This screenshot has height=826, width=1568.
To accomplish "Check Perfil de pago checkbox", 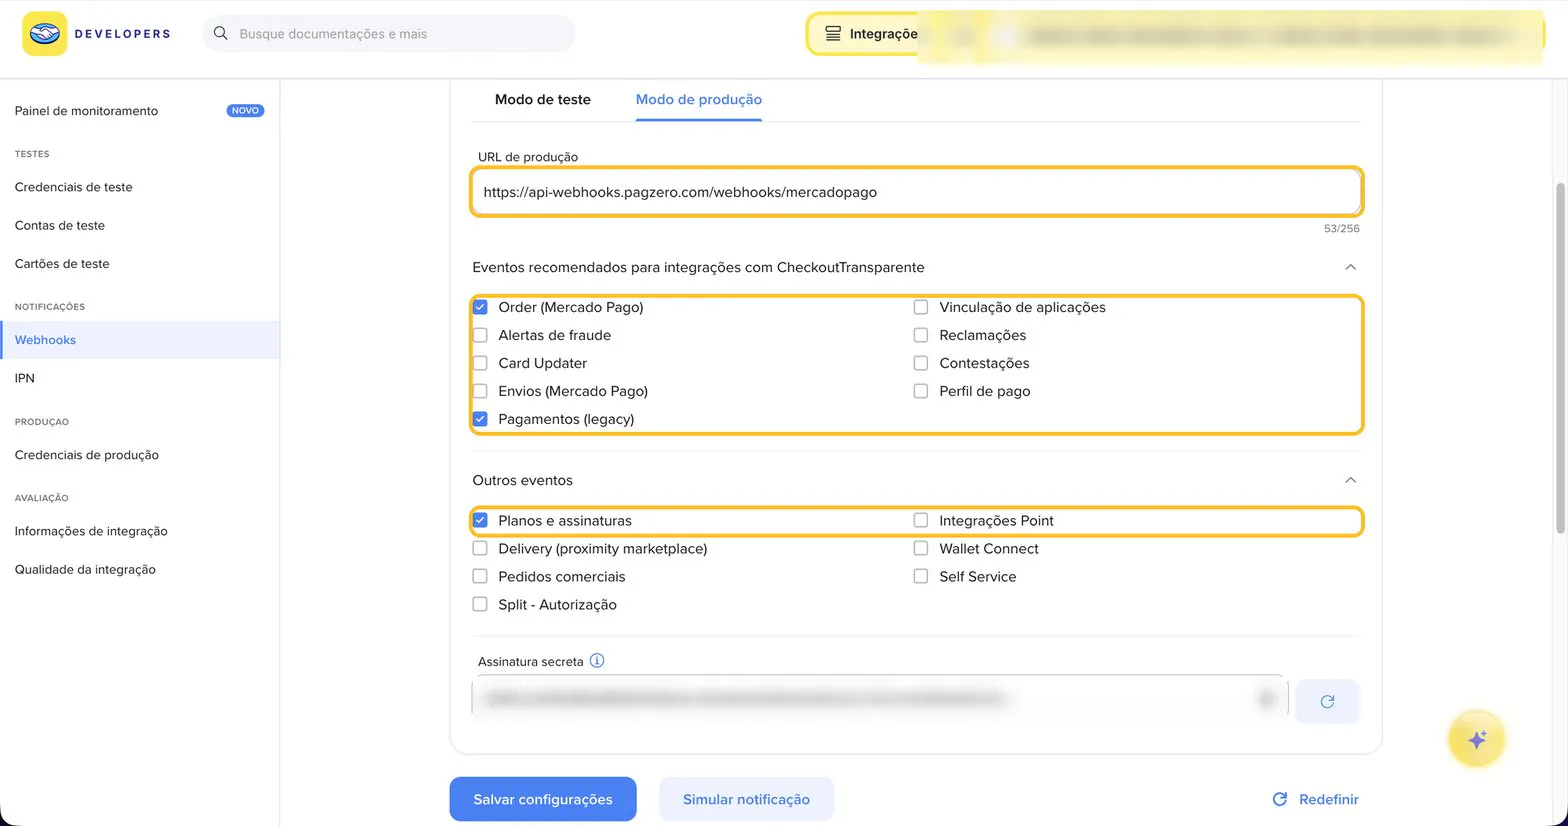I will (921, 391).
